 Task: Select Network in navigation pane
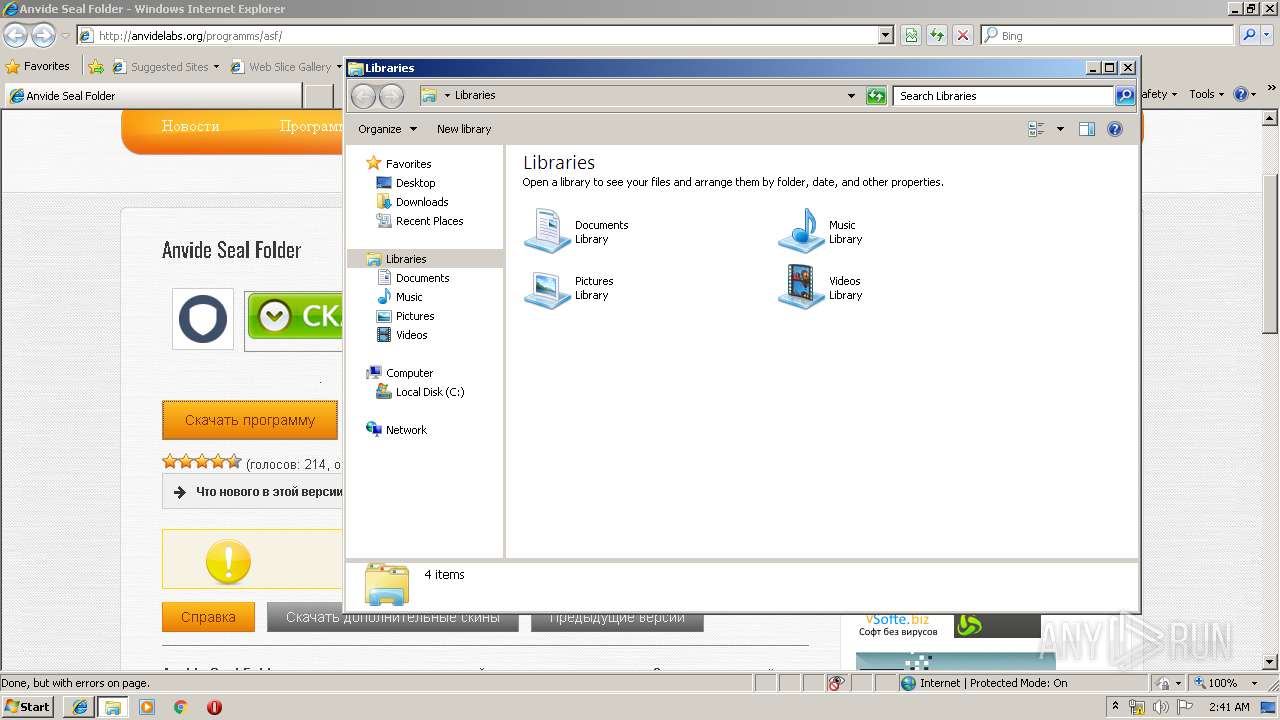tap(406, 430)
